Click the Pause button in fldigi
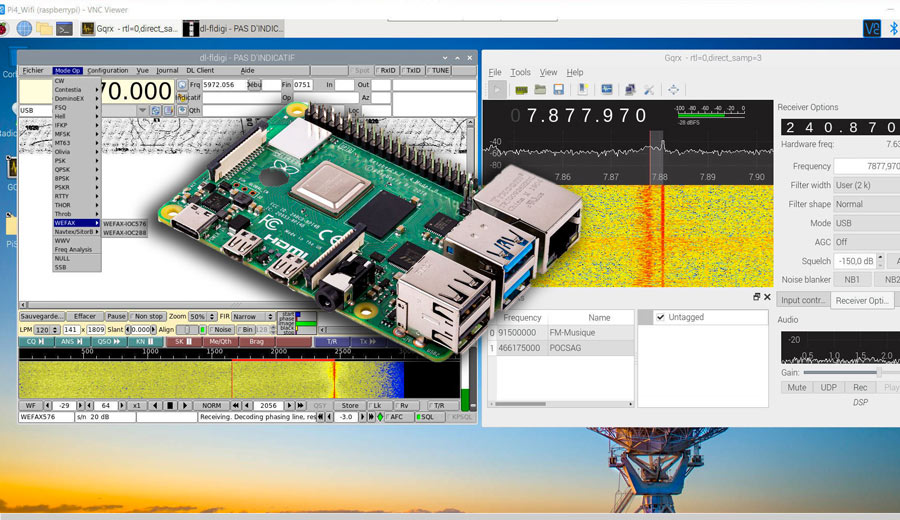 coord(116,316)
